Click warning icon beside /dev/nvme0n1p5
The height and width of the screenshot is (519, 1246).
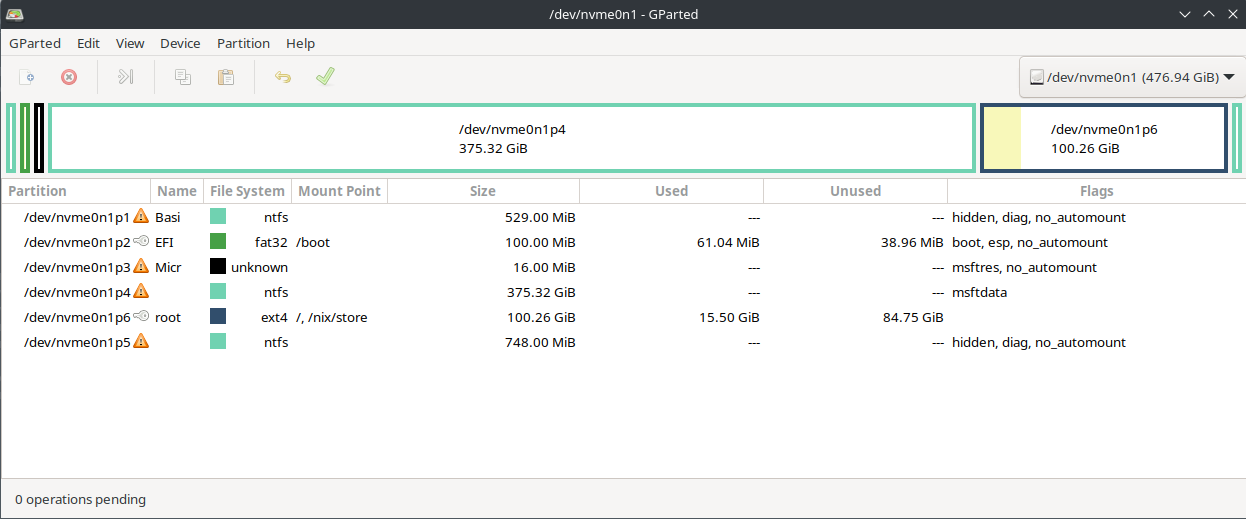[141, 341]
